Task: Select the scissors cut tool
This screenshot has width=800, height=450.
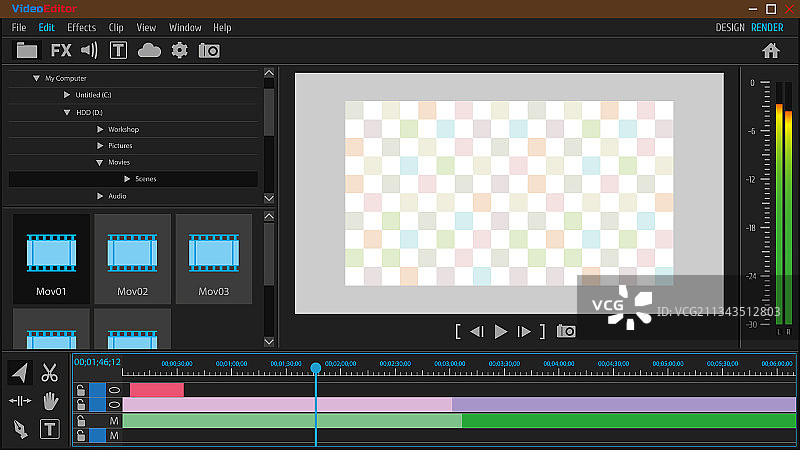Action: click(50, 373)
